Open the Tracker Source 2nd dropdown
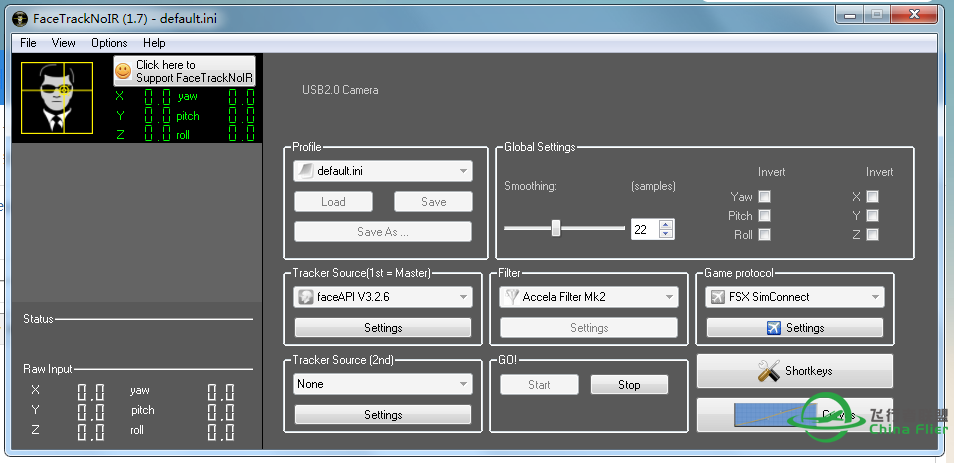 pyautogui.click(x=463, y=384)
